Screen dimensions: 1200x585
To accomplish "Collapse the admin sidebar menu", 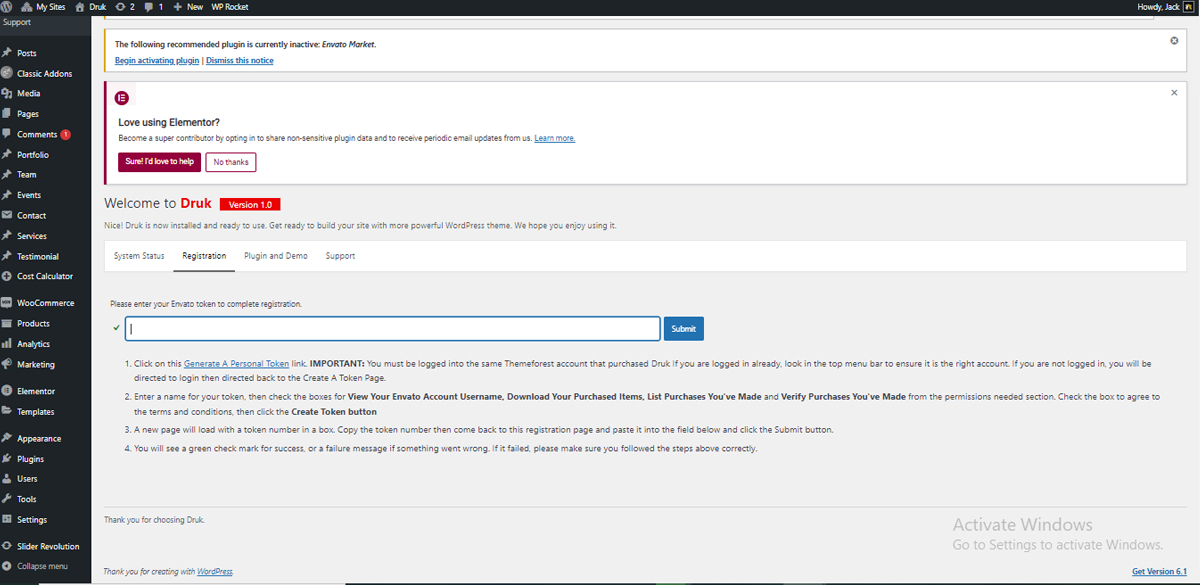I will 42,566.
